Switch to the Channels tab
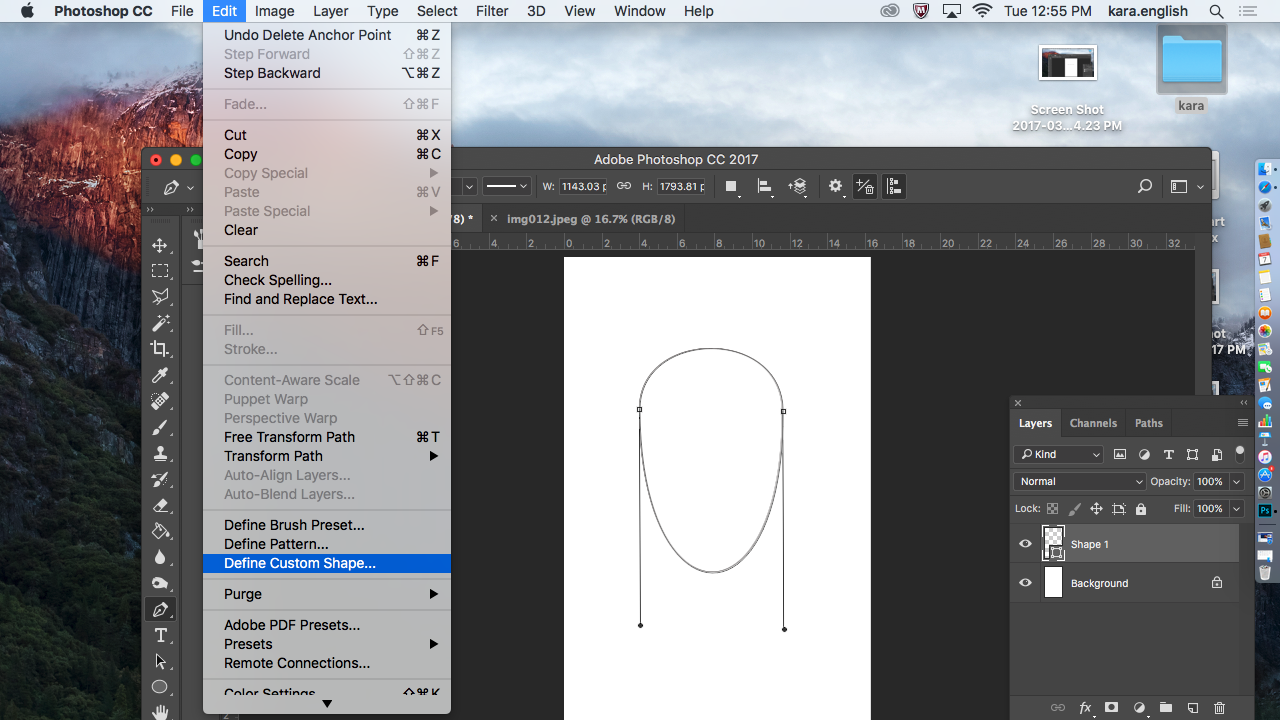 coord(1092,422)
